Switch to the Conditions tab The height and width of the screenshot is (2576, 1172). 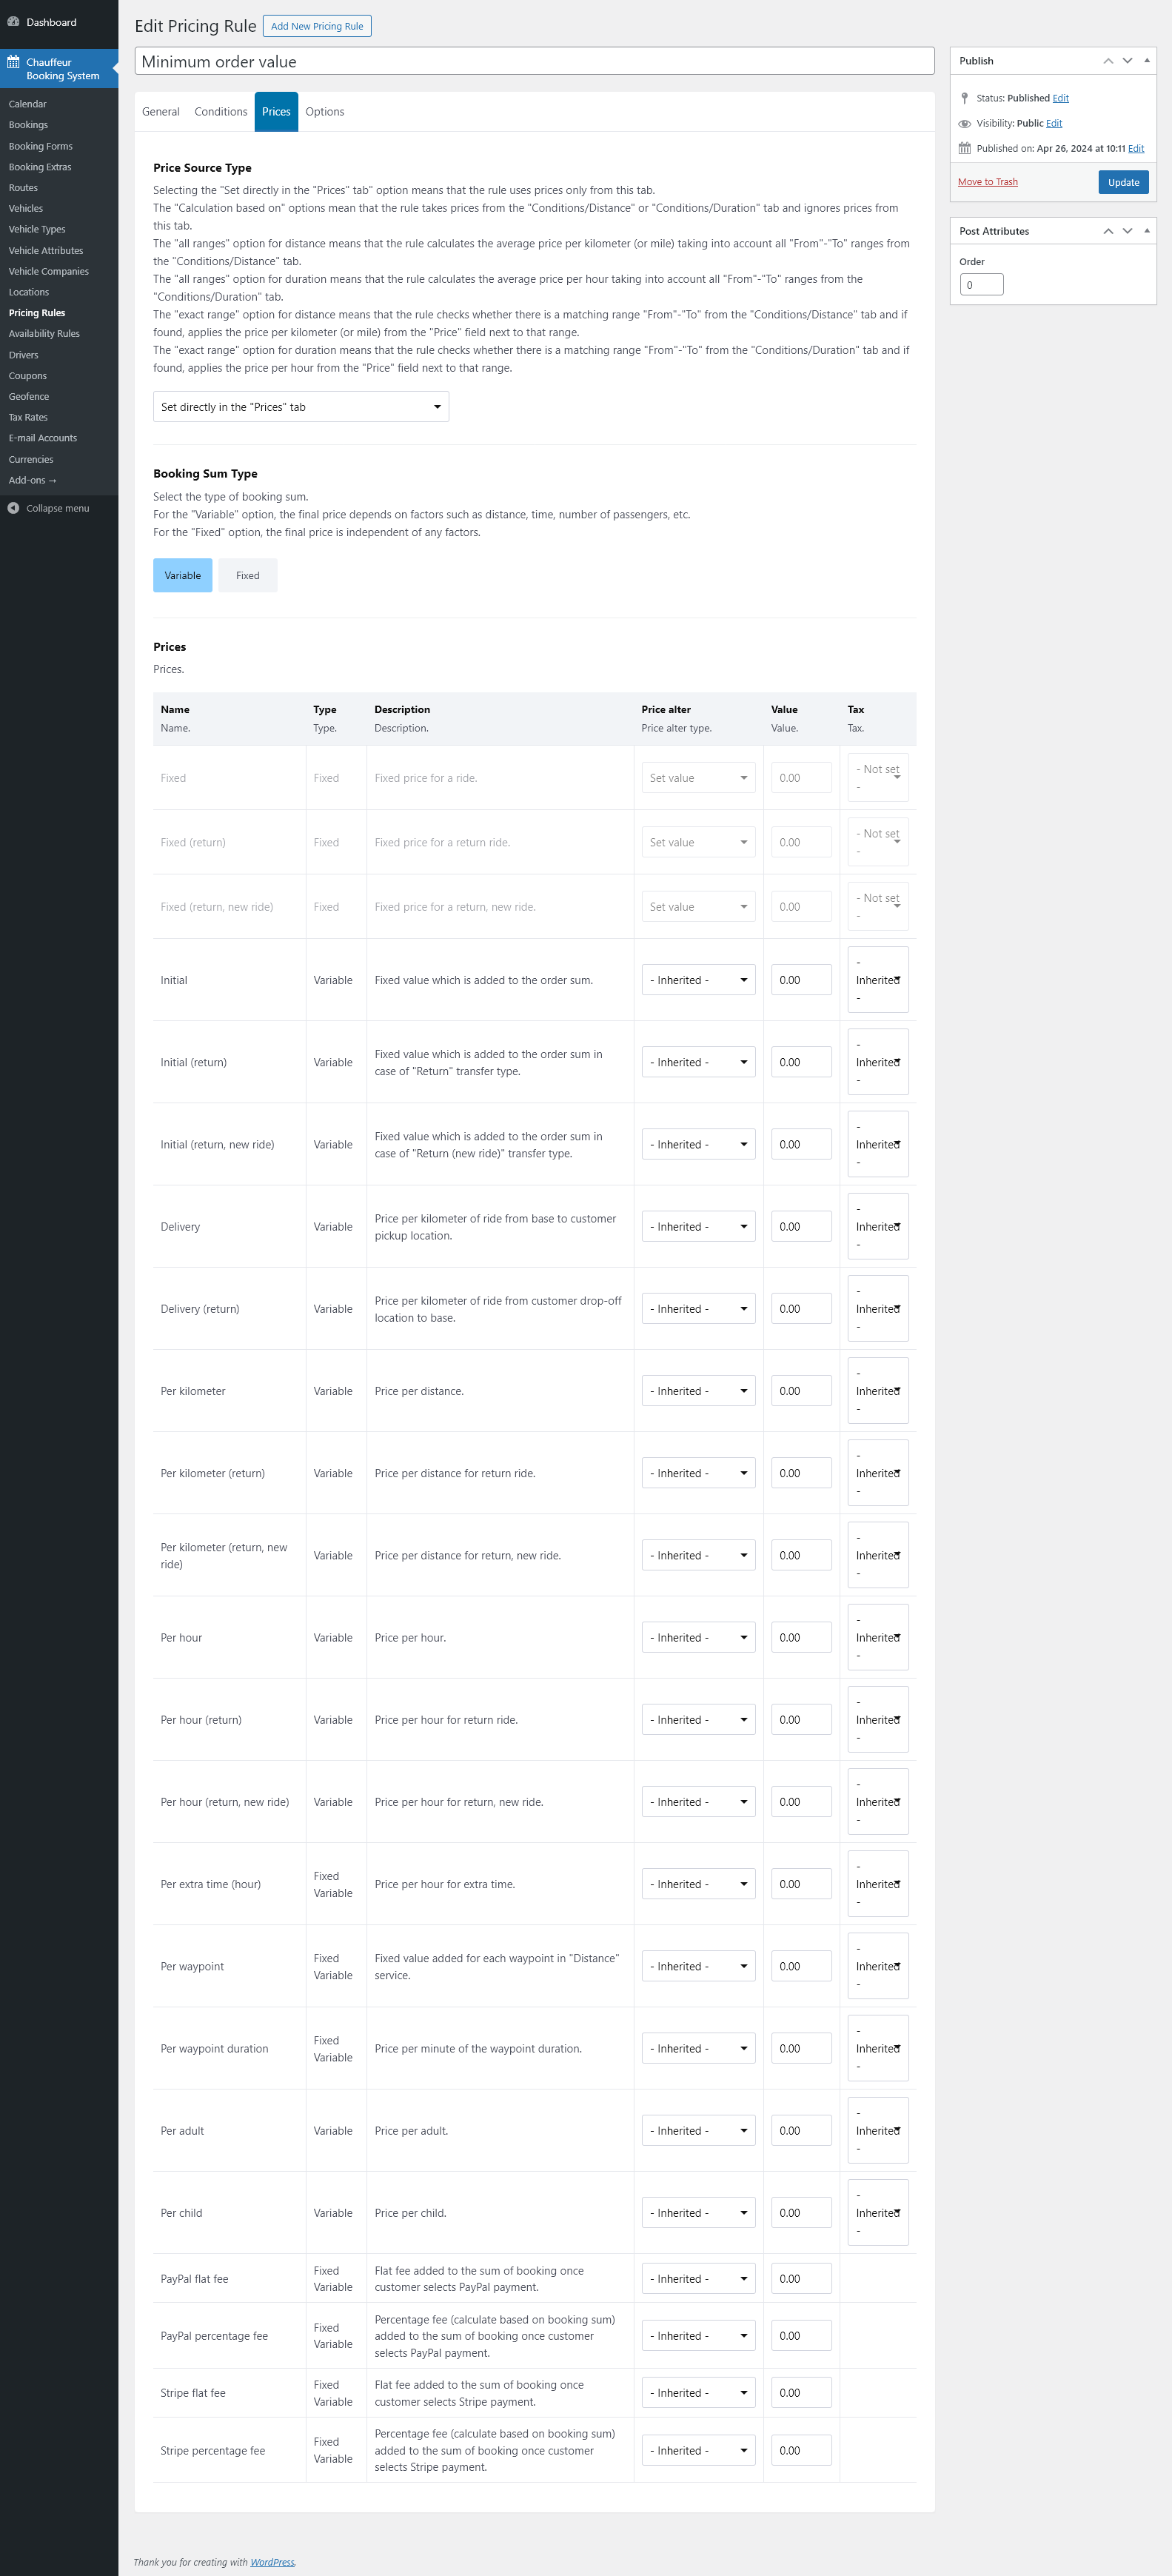220,112
